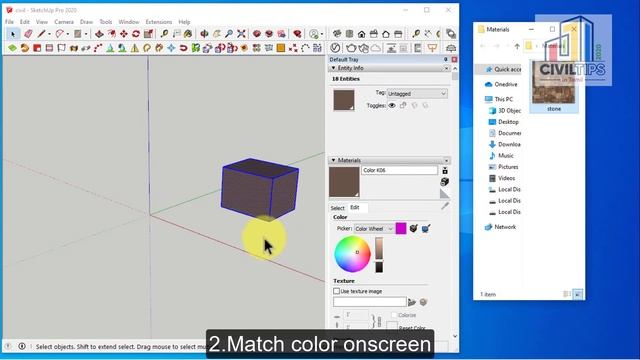Click Match Color of Object icon
This screenshot has height=360, width=640.
click(x=413, y=229)
